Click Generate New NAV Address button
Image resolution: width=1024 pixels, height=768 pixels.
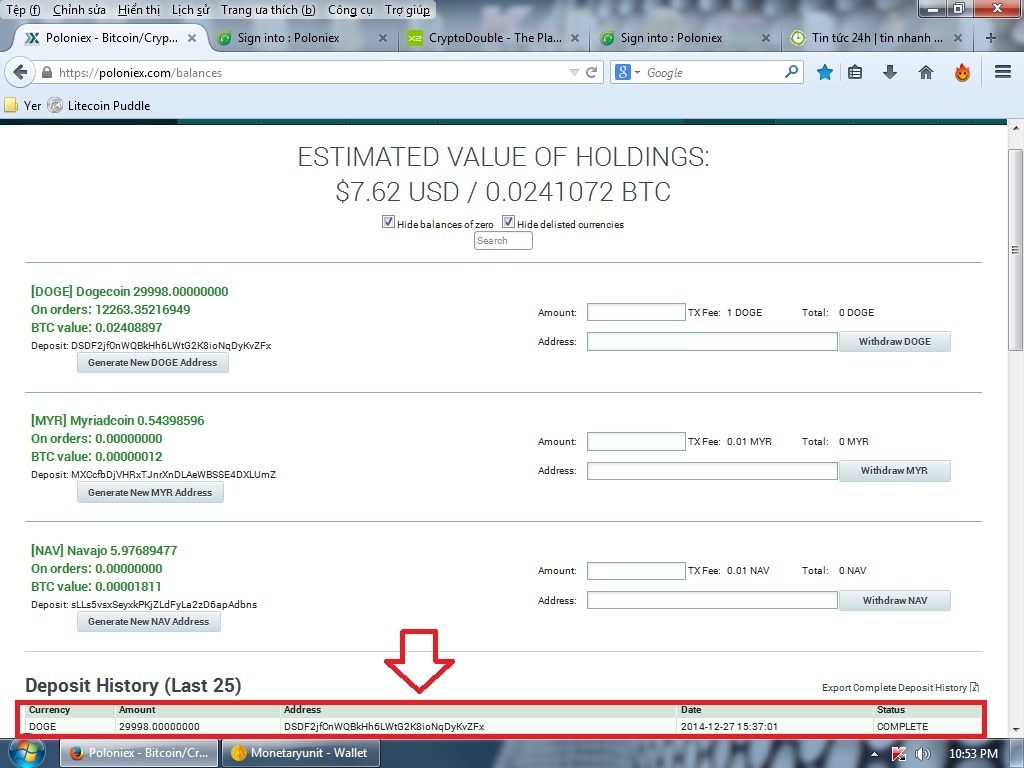tap(149, 622)
